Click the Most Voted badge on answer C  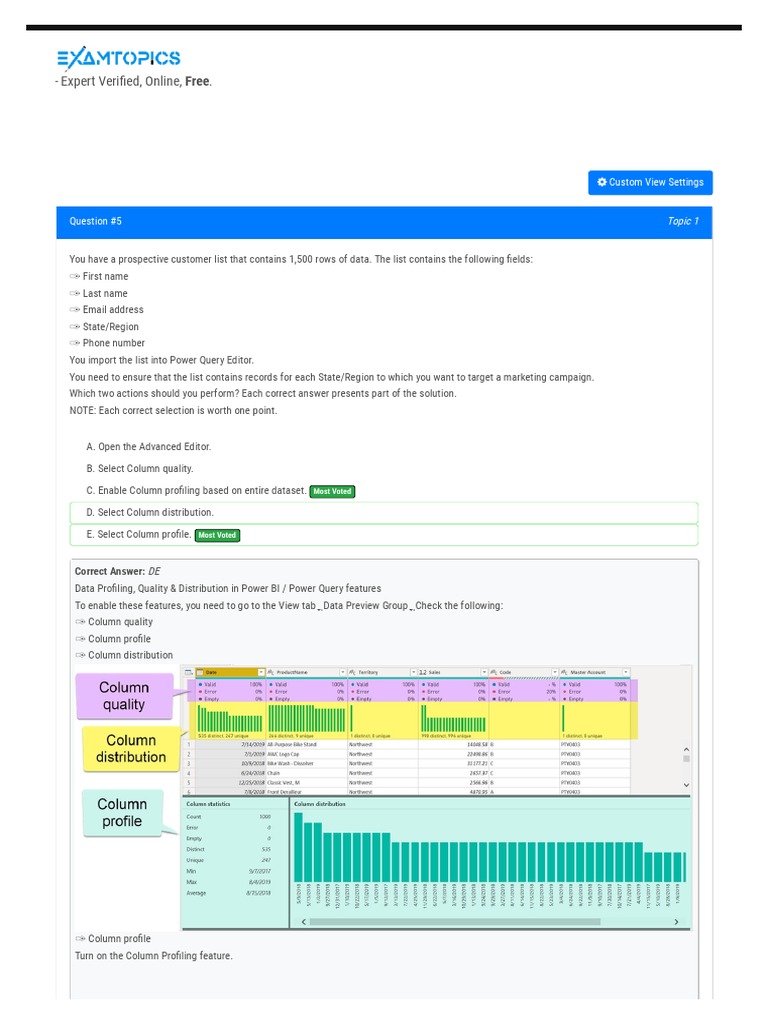tap(332, 492)
